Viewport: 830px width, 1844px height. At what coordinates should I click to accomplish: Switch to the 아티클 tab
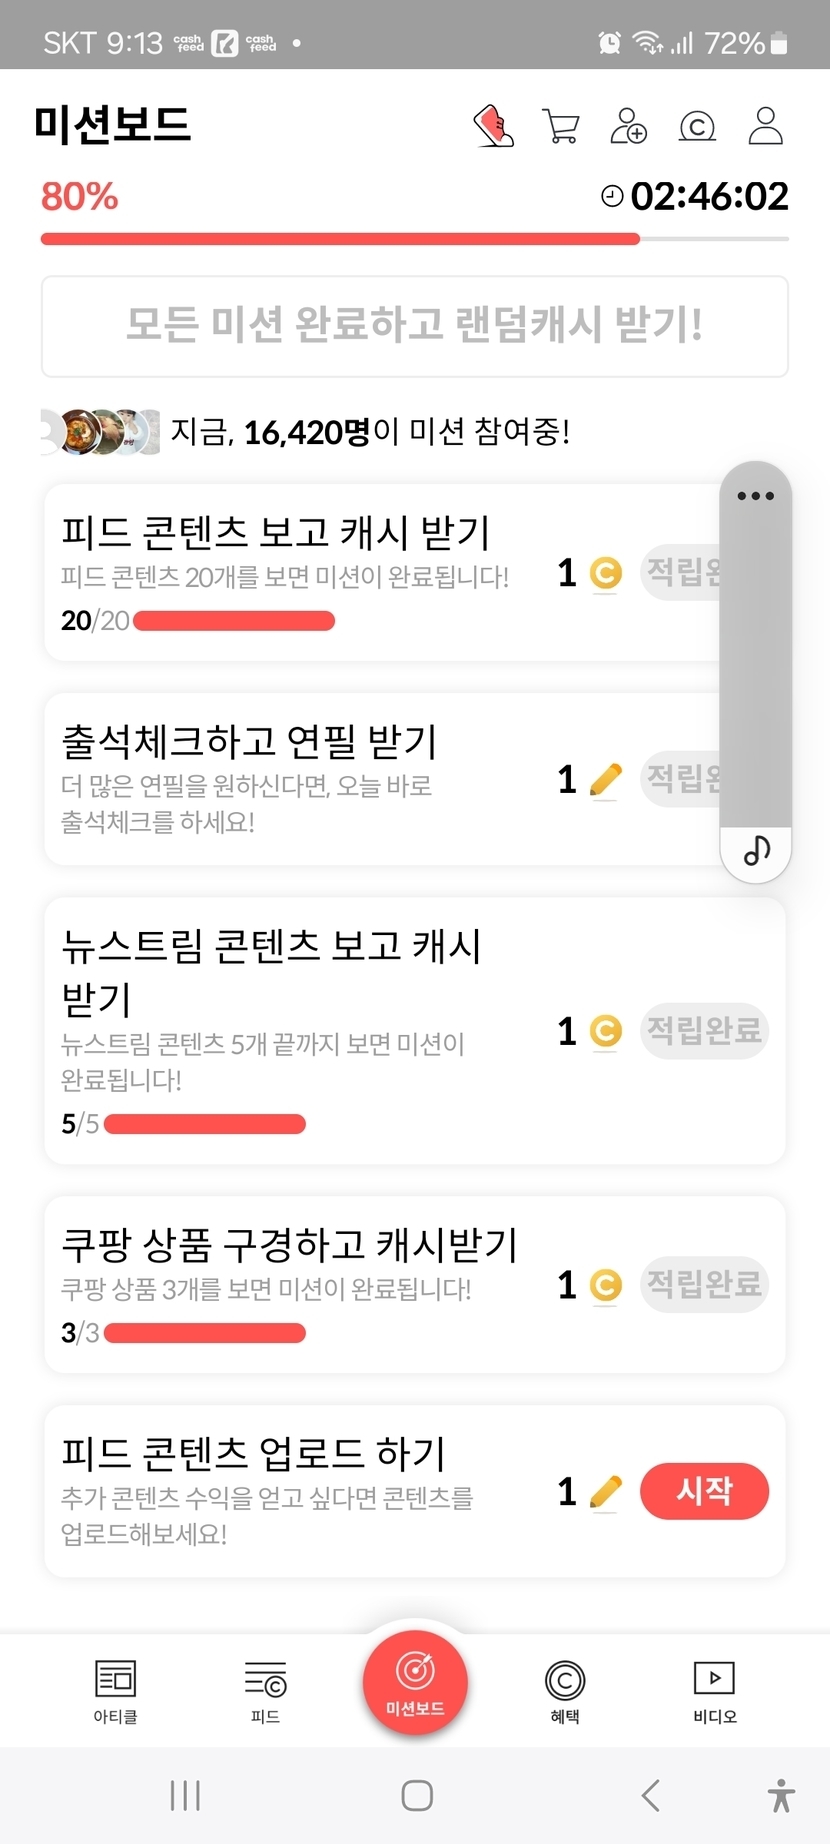point(115,1691)
